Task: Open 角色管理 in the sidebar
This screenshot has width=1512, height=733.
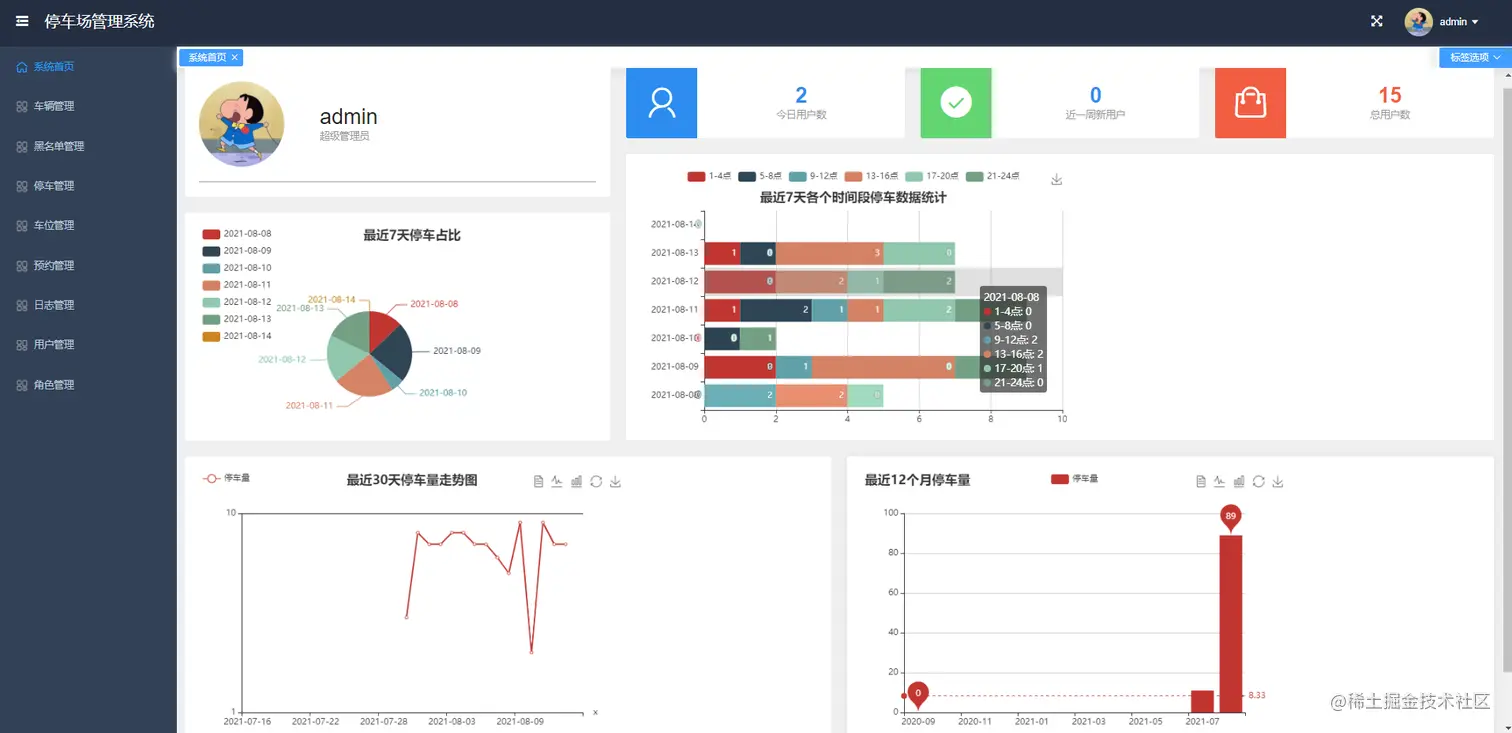Action: 88,384
